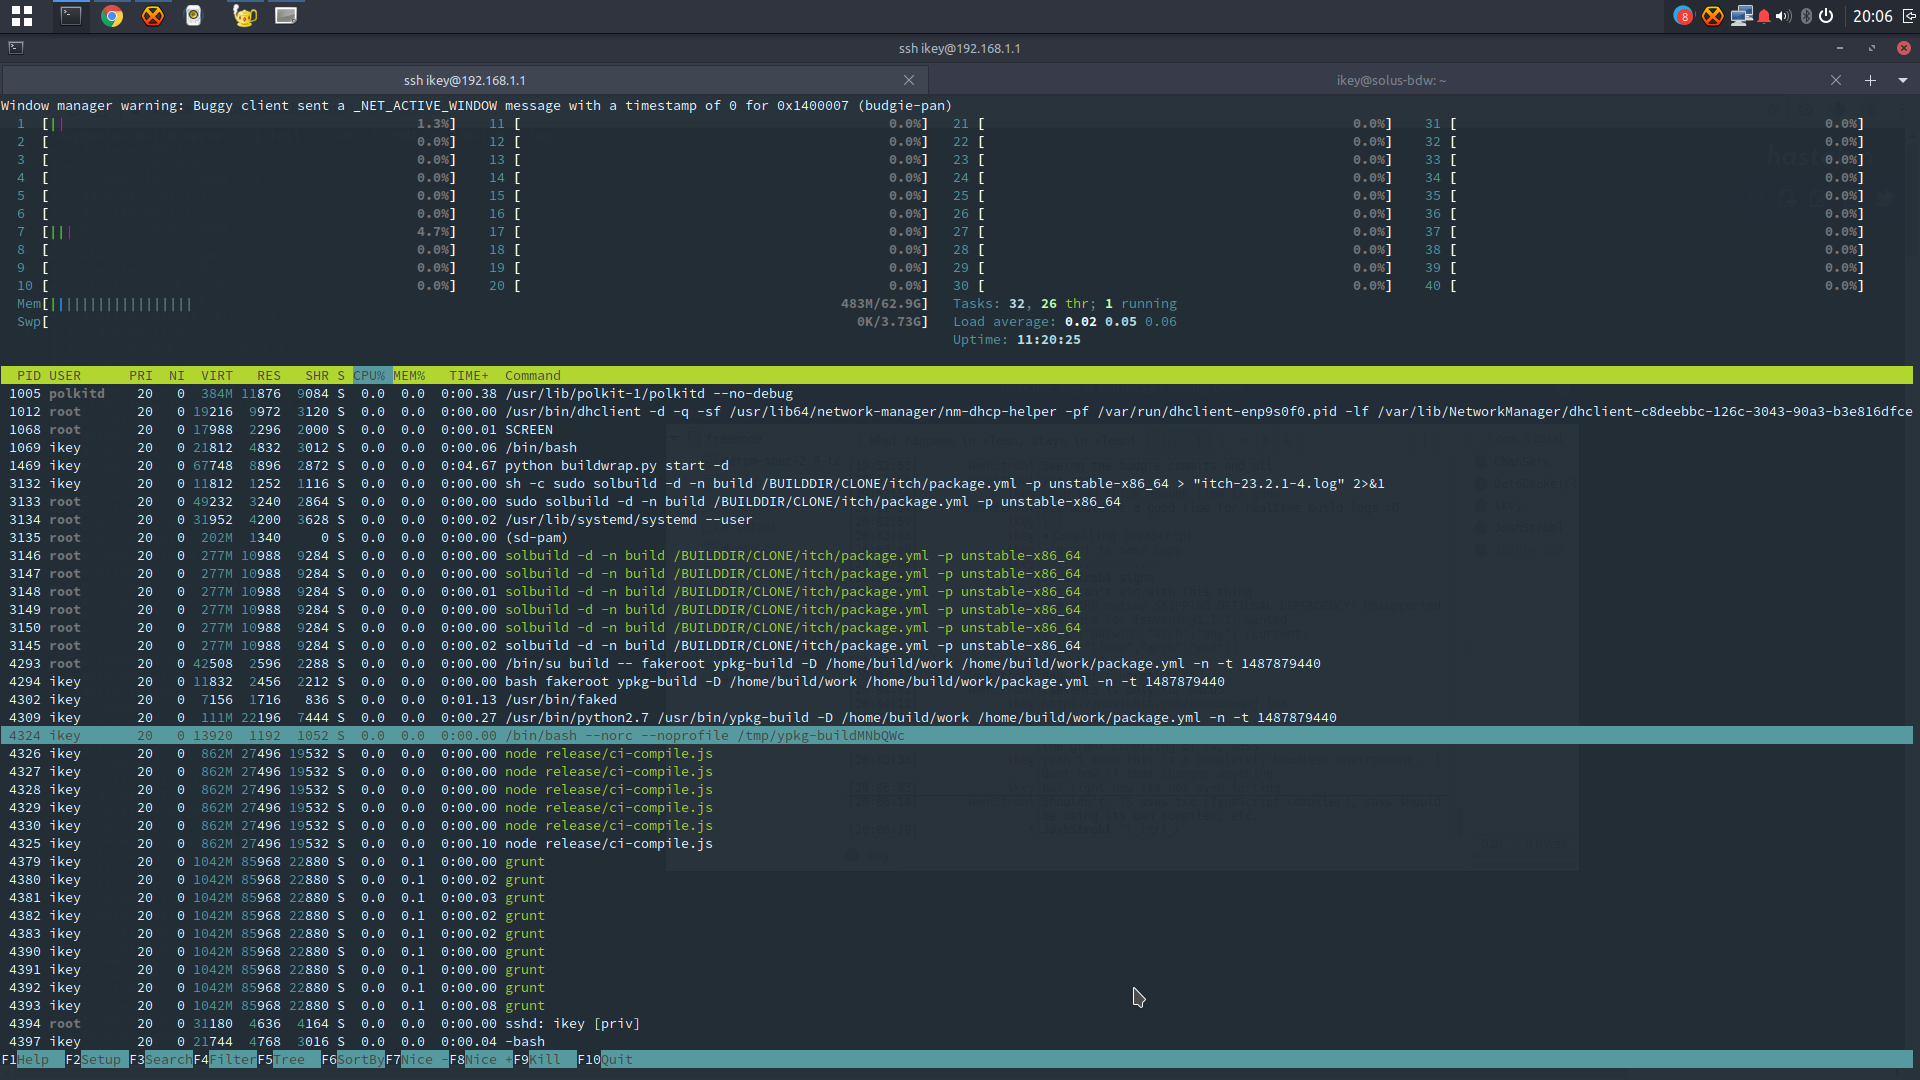Open the speaker music player icon
This screenshot has height=1080, width=1920.
(194, 16)
